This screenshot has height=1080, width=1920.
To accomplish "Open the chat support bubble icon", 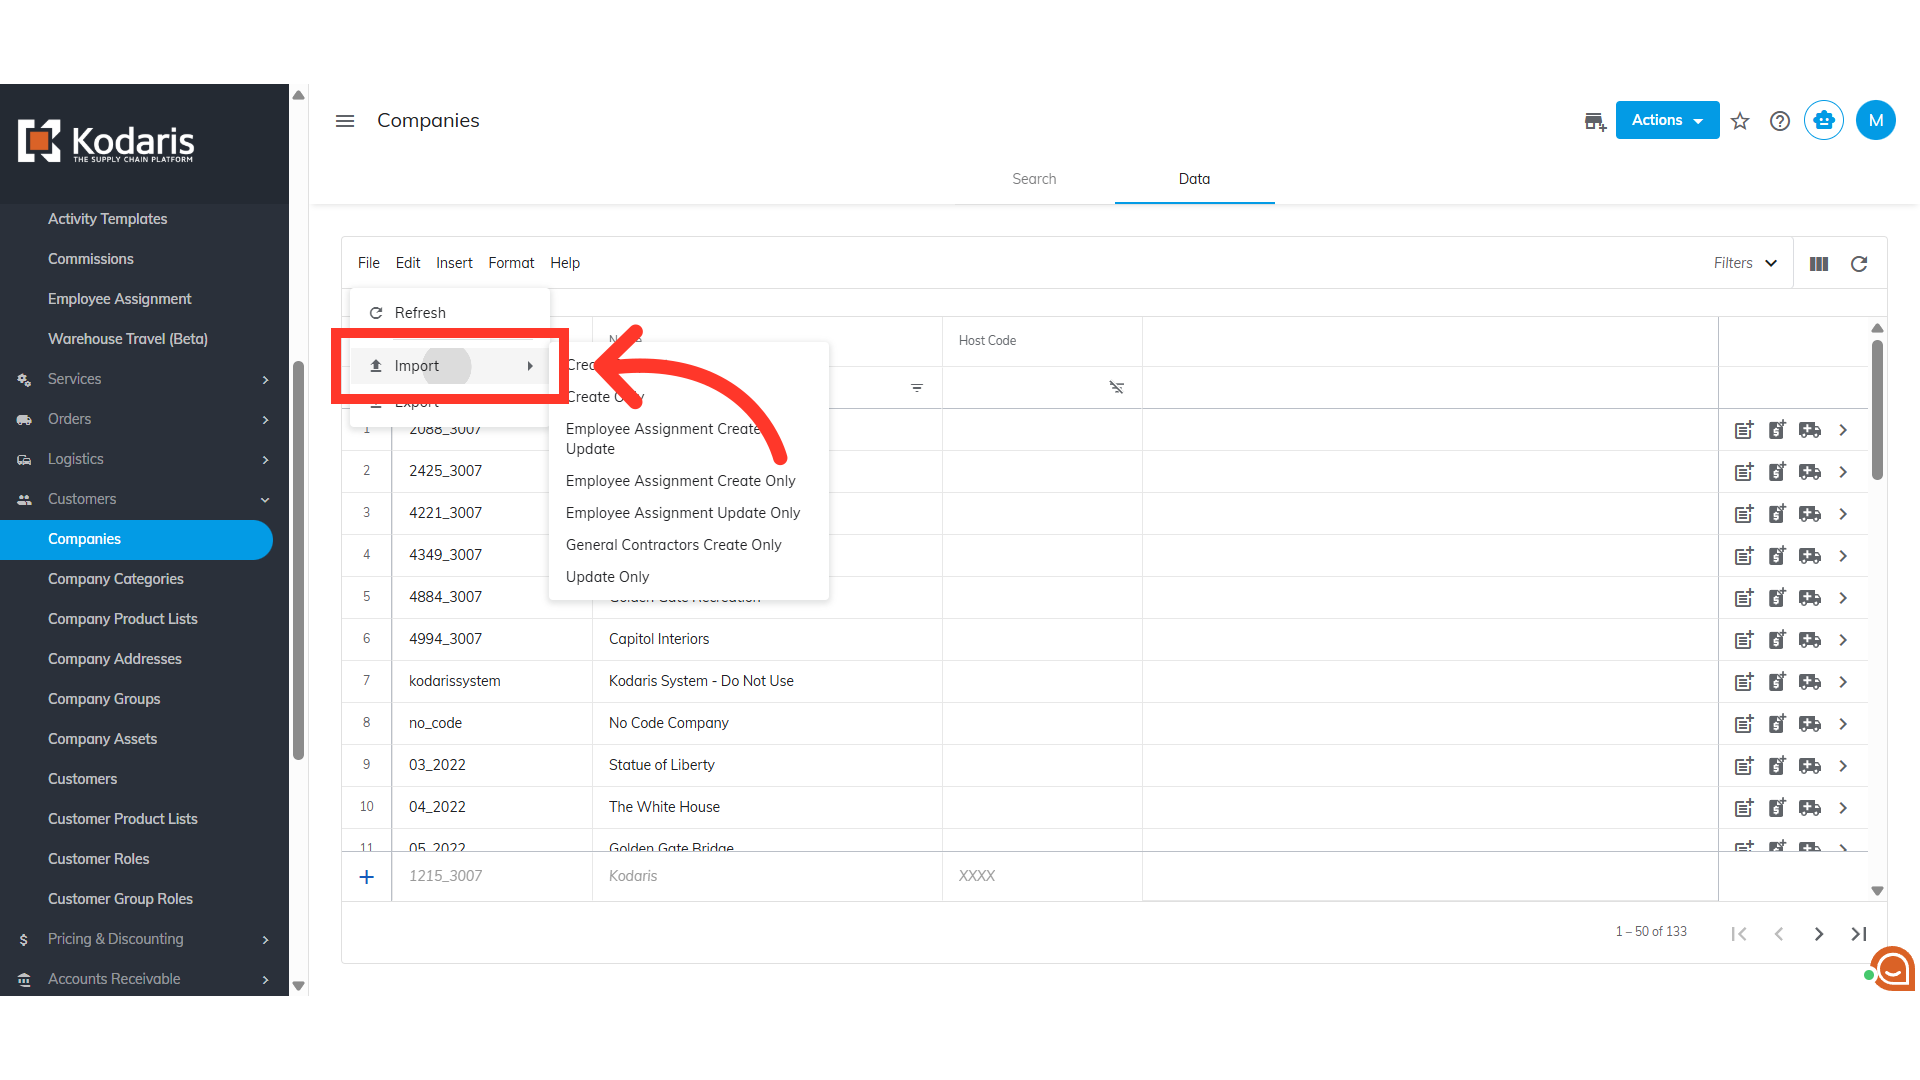I will [x=1892, y=968].
